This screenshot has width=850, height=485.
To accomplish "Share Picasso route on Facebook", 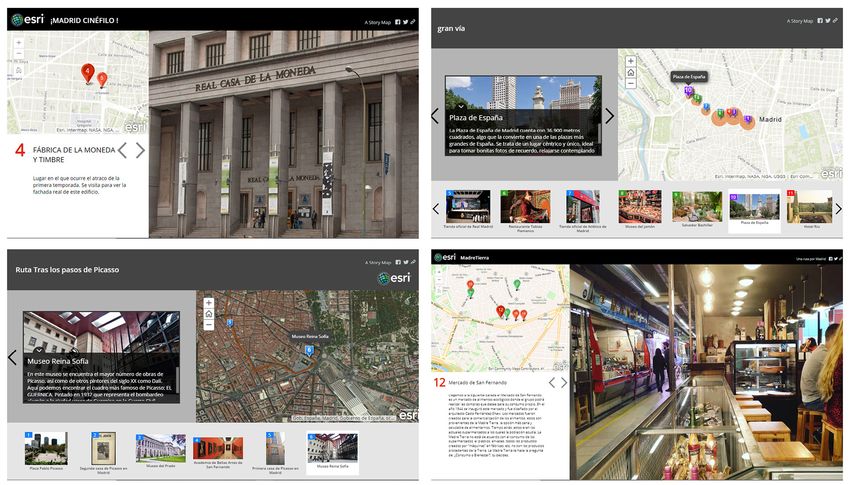I will click(x=397, y=262).
